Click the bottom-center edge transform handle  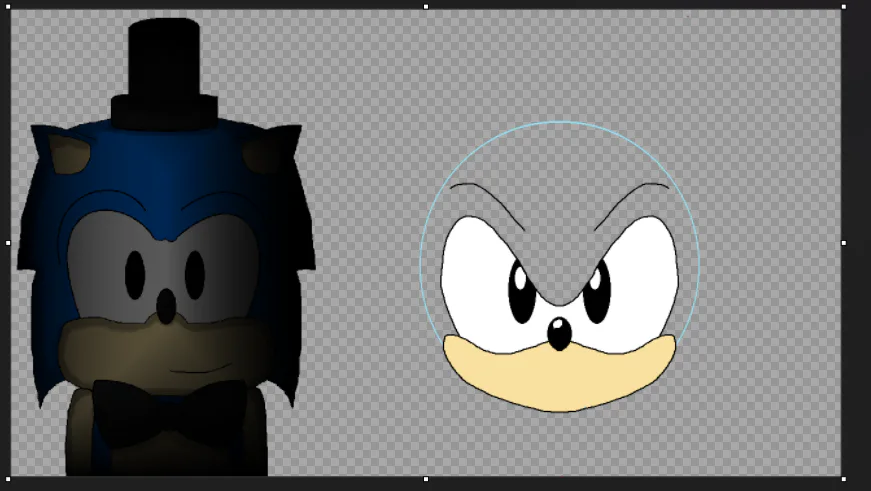[x=426, y=479]
